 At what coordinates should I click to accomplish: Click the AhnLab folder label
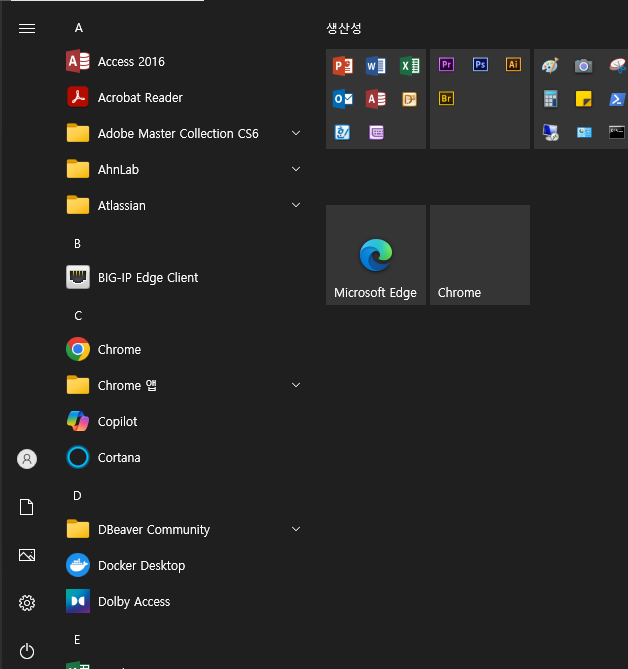pos(119,169)
